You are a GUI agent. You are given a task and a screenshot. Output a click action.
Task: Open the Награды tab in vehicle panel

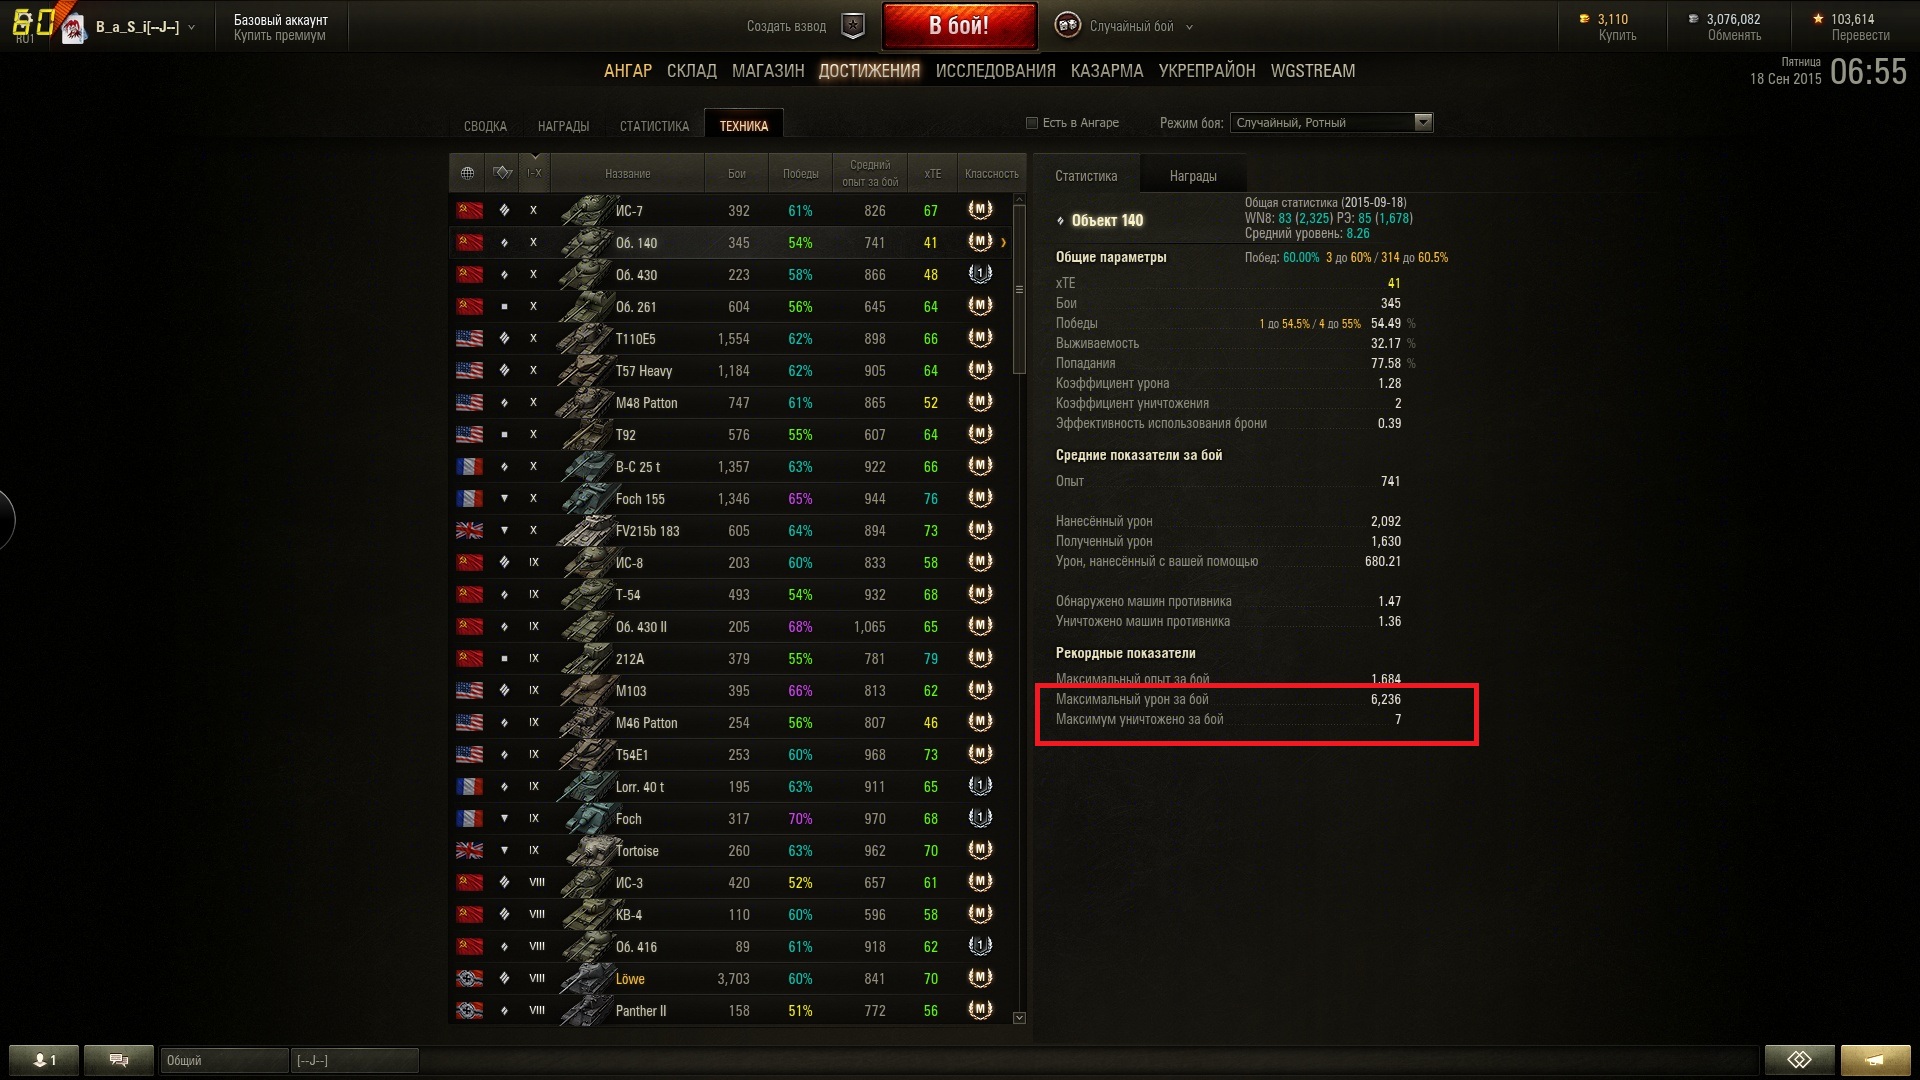[1193, 176]
